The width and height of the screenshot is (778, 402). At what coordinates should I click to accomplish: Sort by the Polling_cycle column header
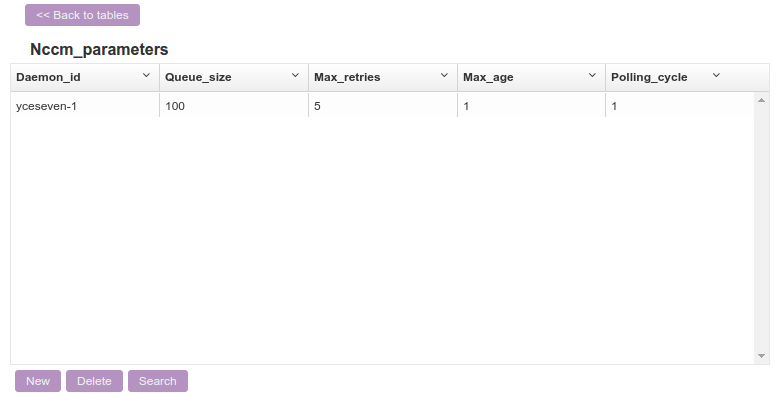(649, 77)
